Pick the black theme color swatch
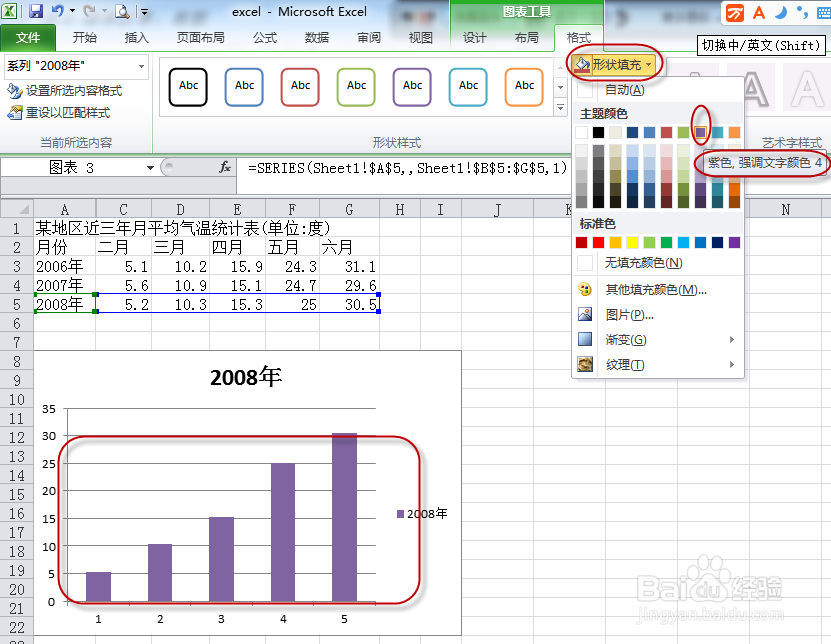The height and width of the screenshot is (644, 831). [598, 132]
